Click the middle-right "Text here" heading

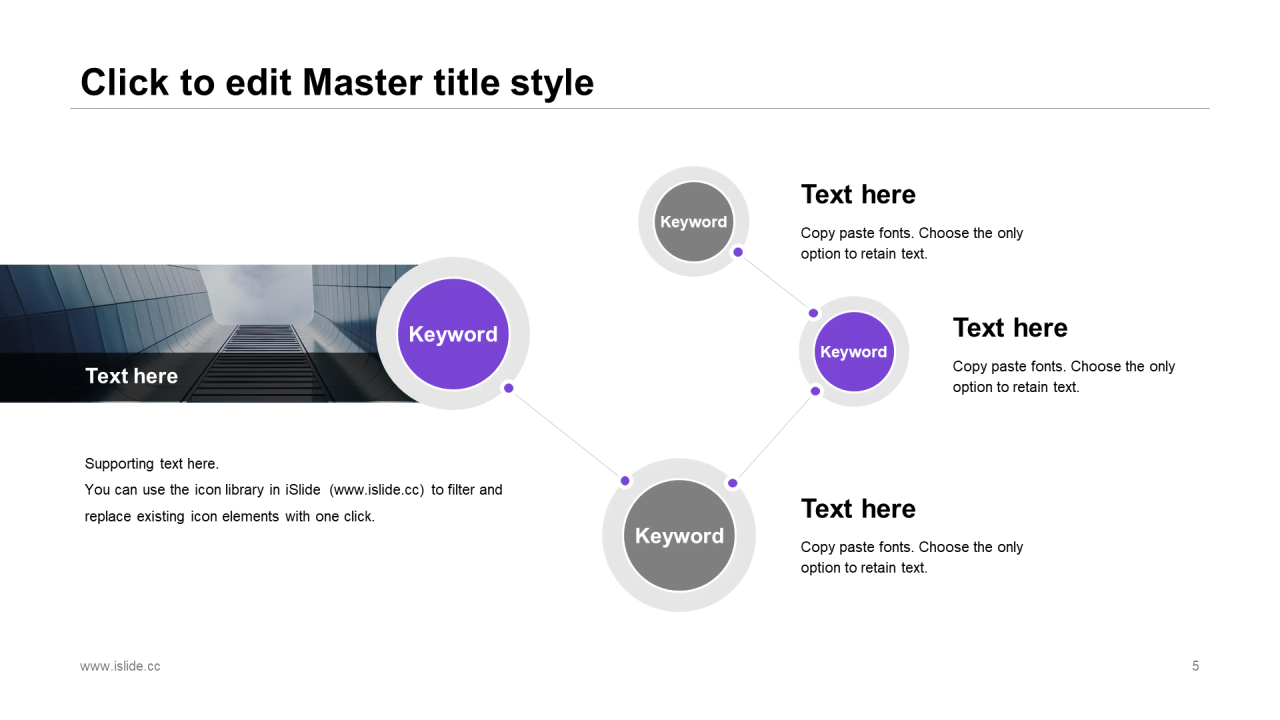click(x=1010, y=328)
